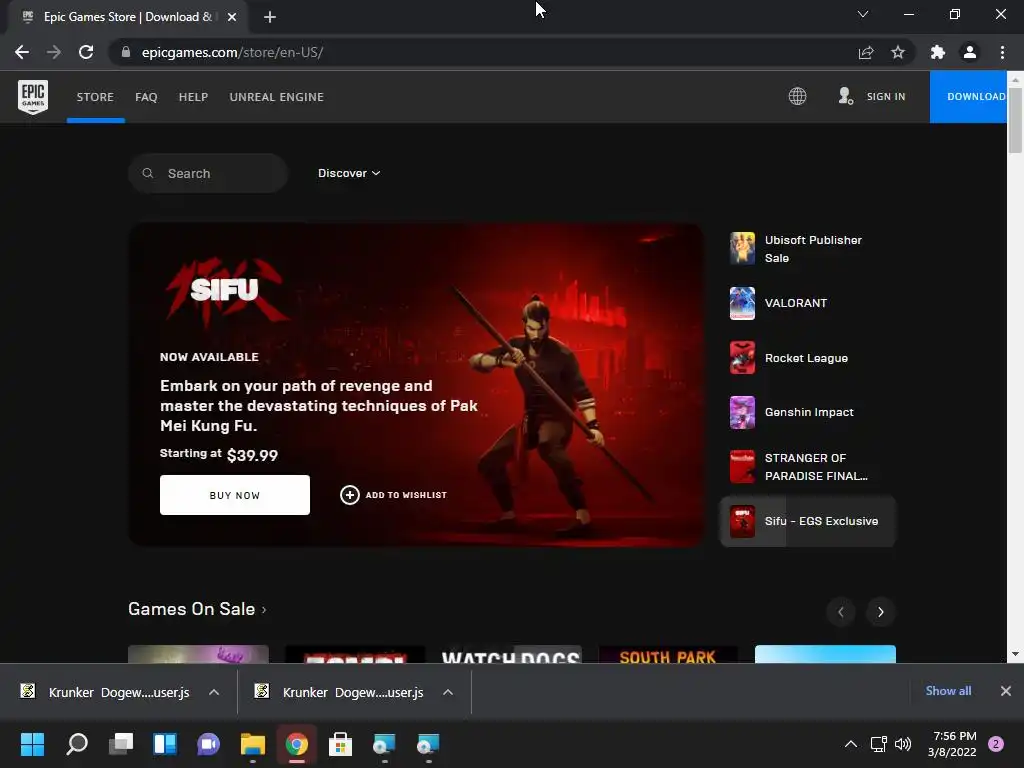
Task: Select STRANGER OF PARADISE FINAL... item
Action: pyautogui.click(x=807, y=467)
